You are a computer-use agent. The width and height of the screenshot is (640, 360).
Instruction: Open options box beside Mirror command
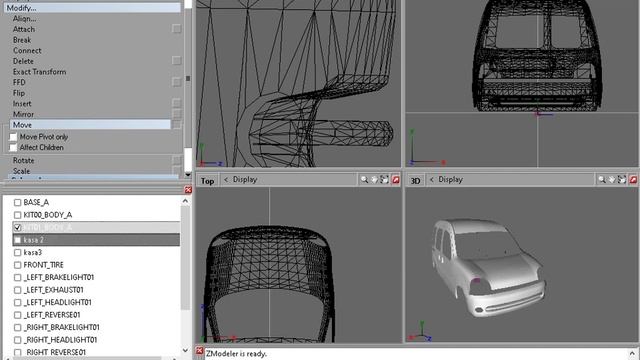[x=176, y=114]
